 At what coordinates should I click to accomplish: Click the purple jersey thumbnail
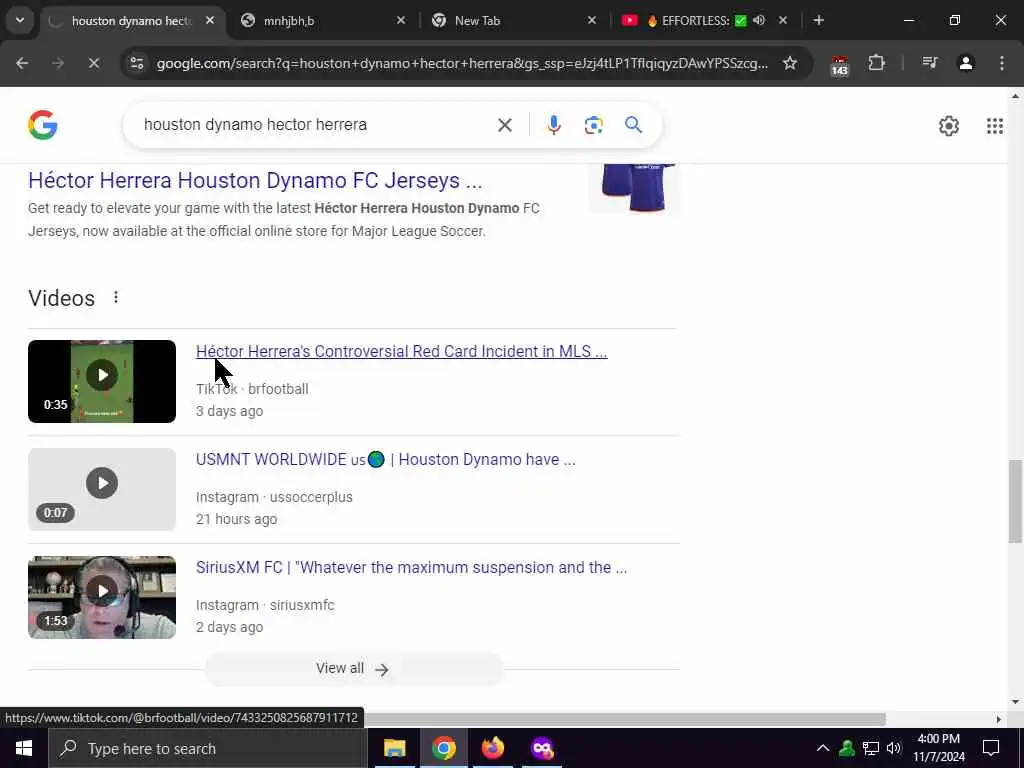click(x=634, y=189)
